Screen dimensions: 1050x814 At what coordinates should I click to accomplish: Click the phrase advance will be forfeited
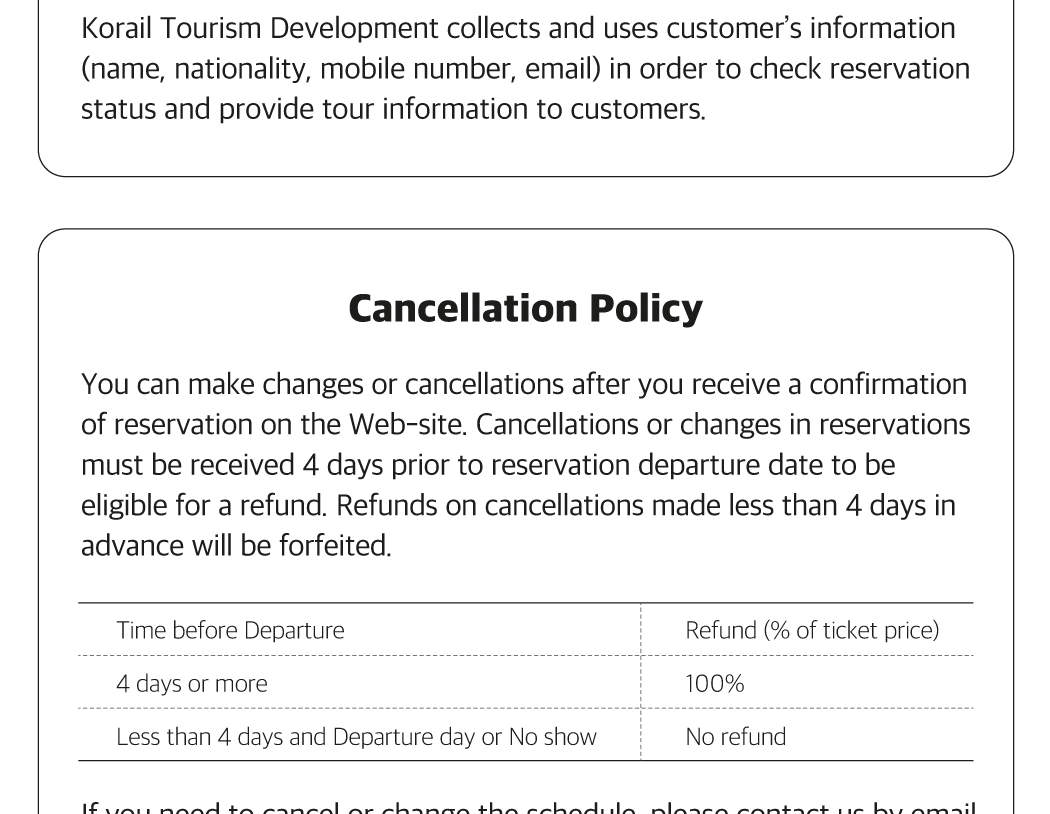(x=235, y=546)
